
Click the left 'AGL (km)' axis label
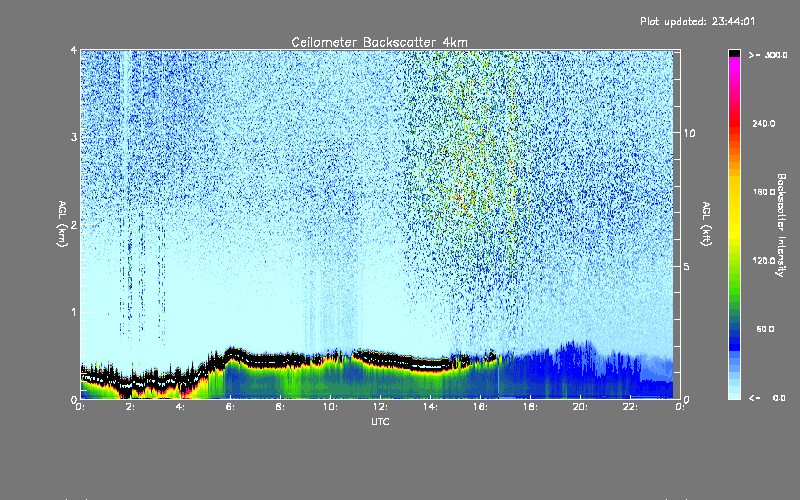[x=62, y=224]
